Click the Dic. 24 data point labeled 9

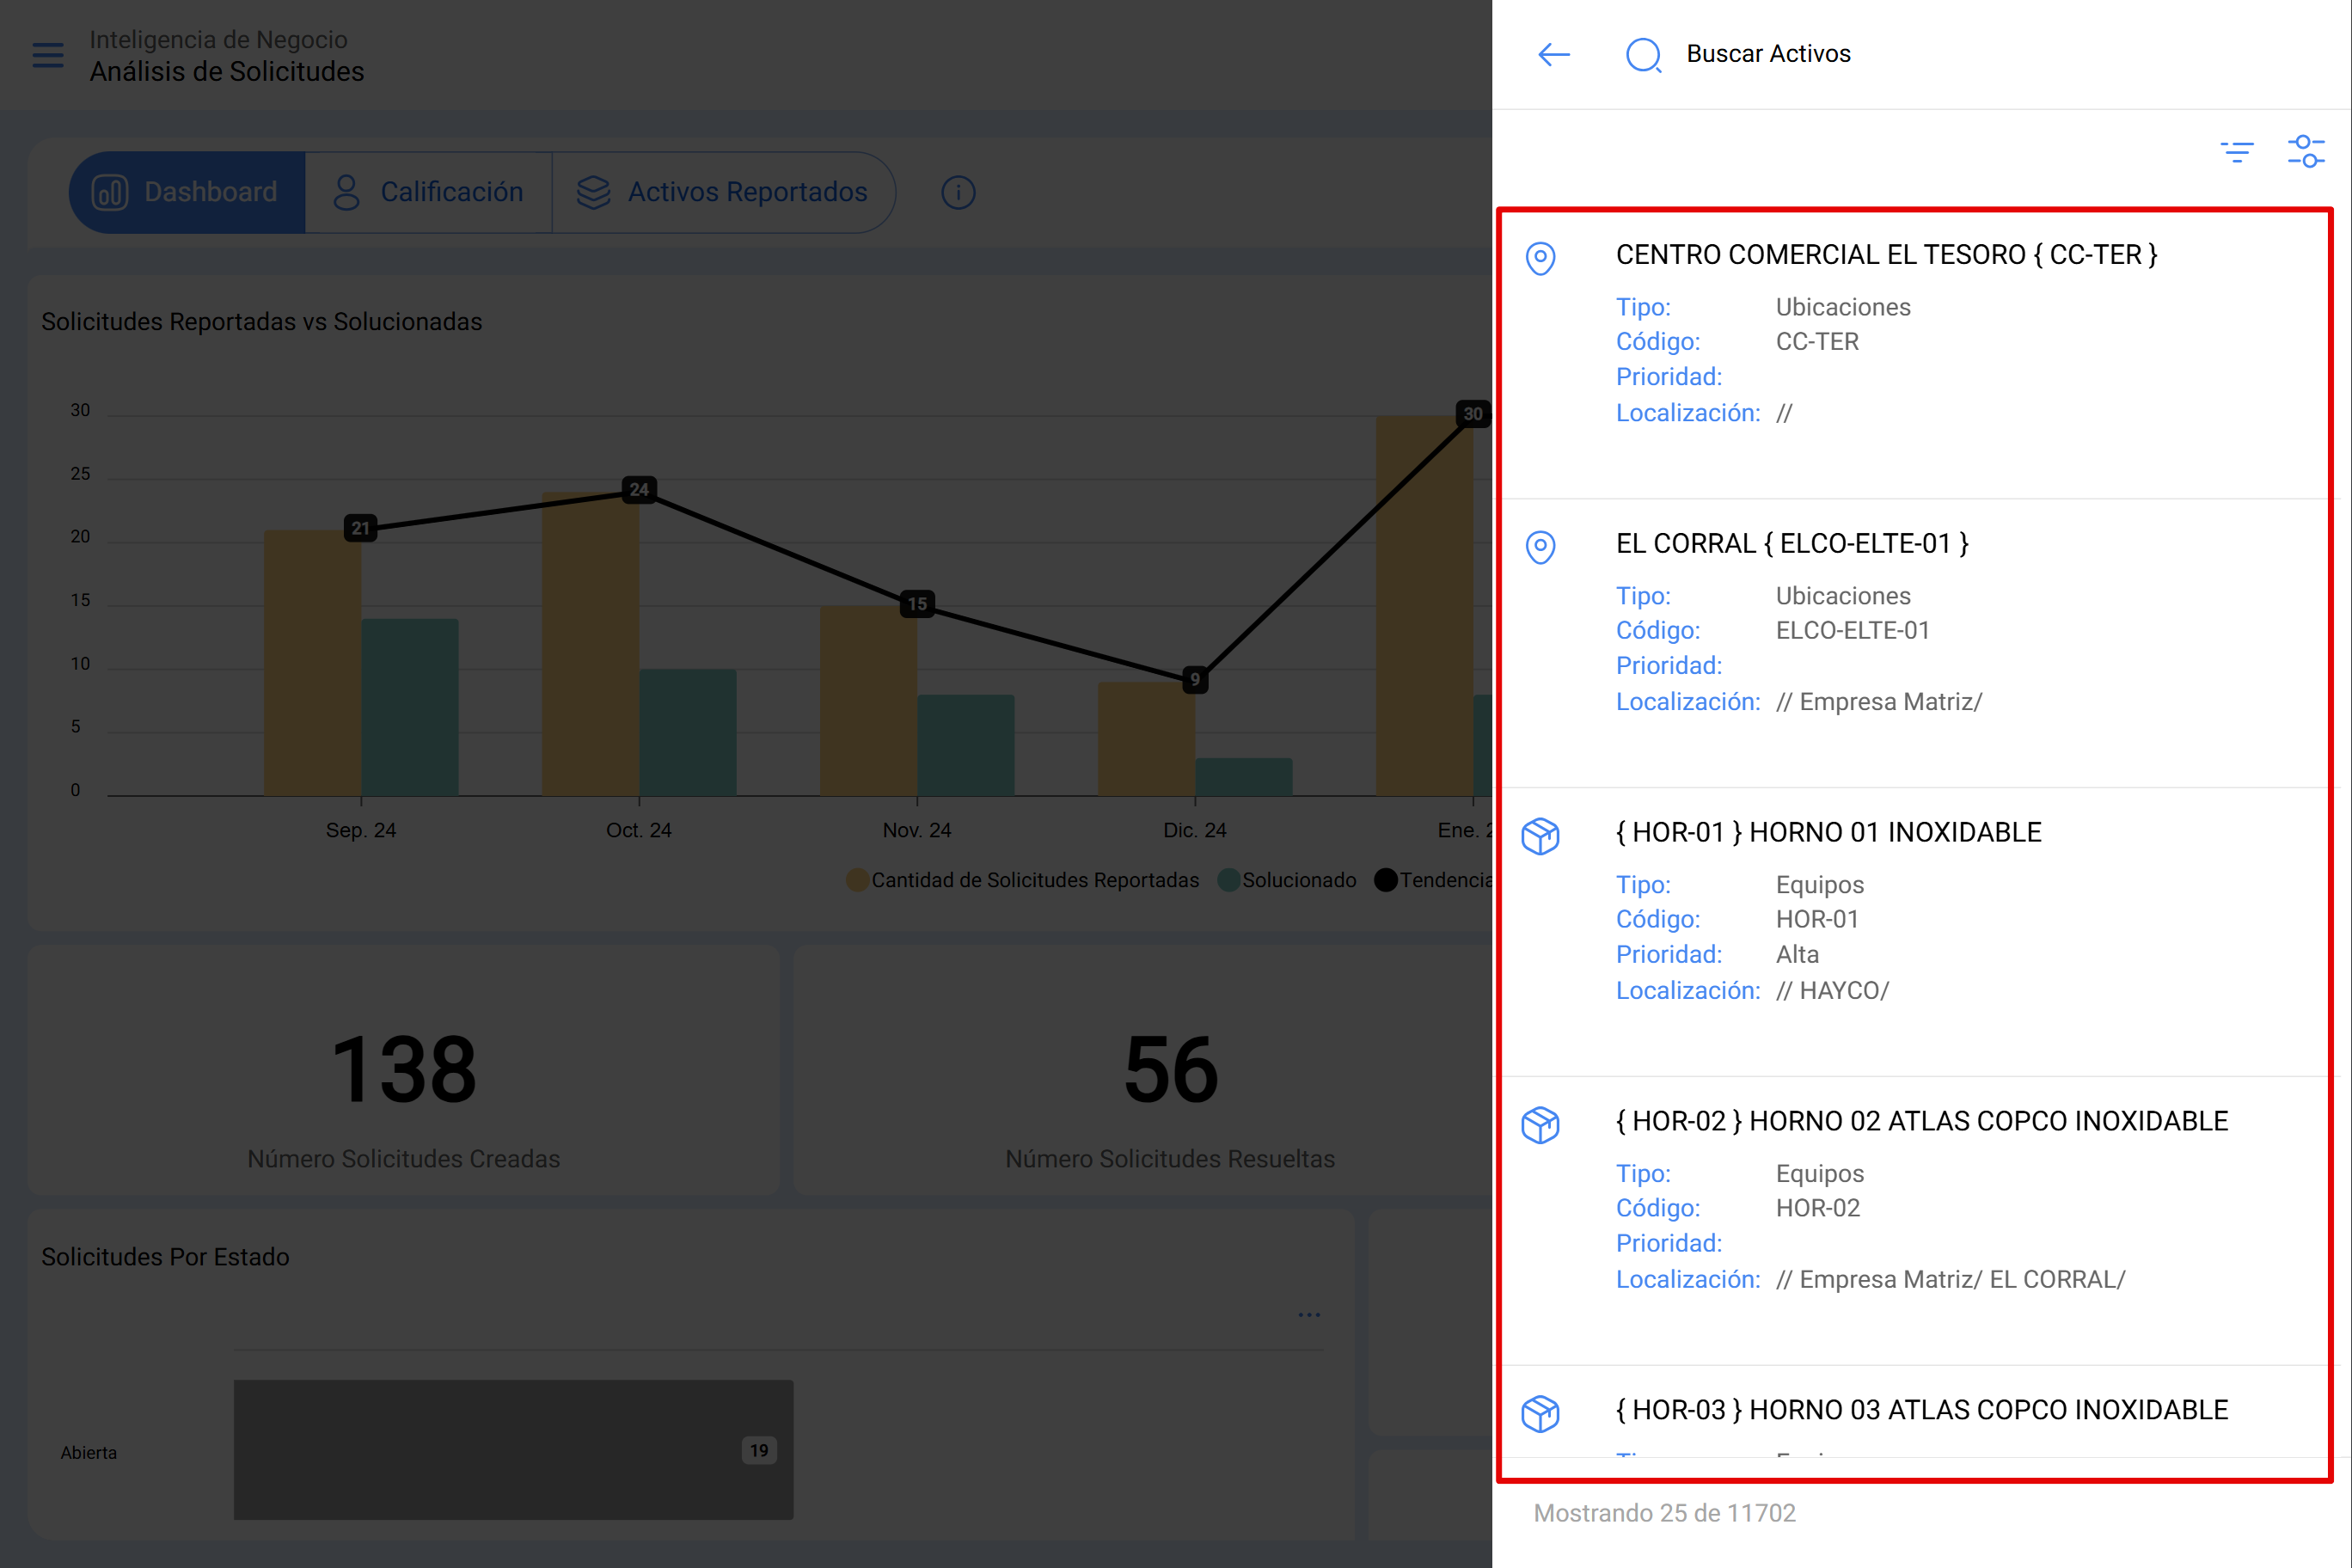1195,680
